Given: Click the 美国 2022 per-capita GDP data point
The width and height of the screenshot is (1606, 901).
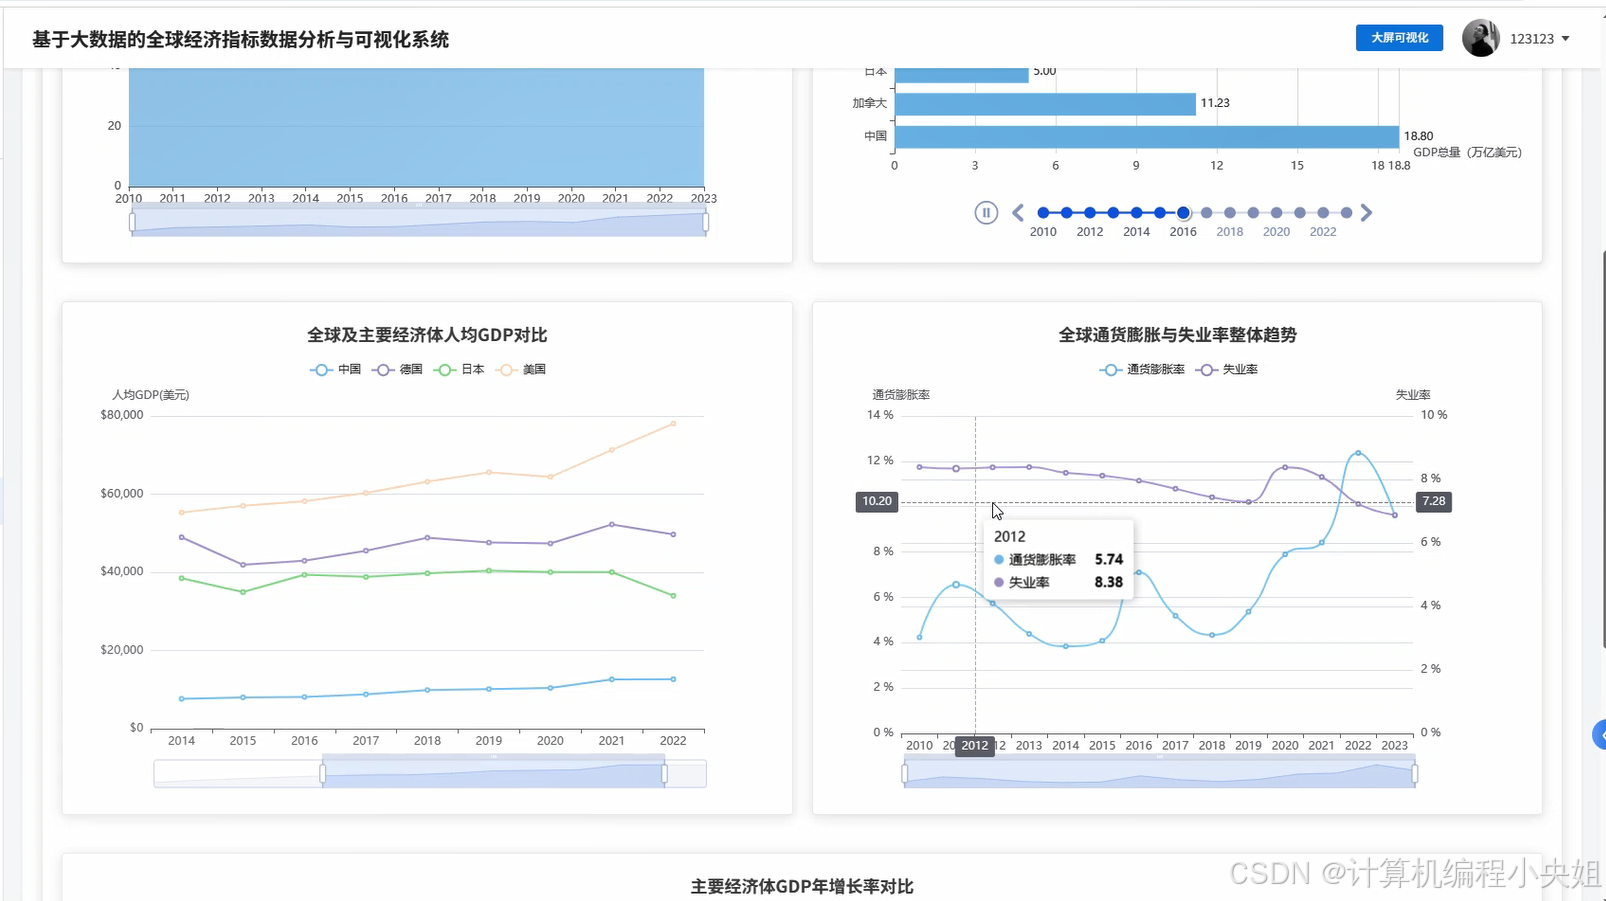Looking at the screenshot, I should pyautogui.click(x=673, y=423).
